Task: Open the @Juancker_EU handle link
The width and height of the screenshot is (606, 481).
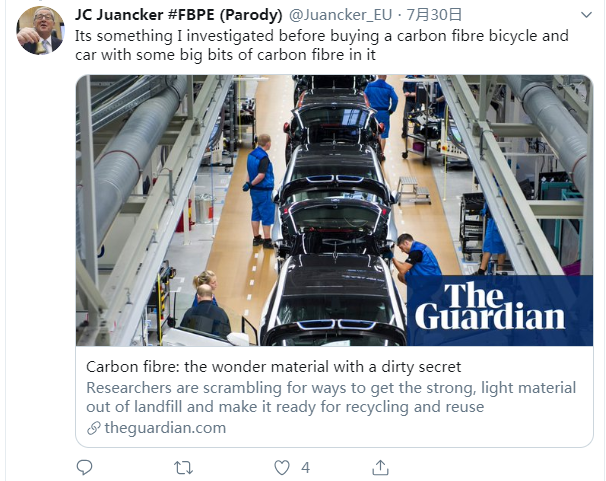Action: point(340,15)
